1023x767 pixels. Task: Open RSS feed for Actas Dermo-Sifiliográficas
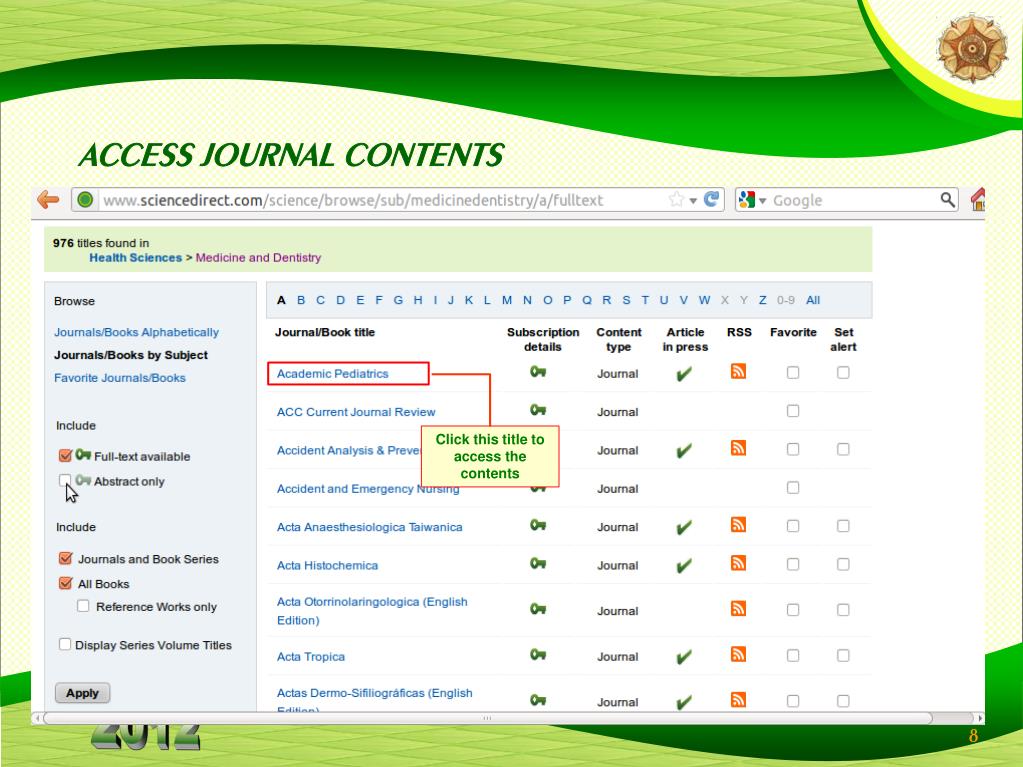point(738,700)
